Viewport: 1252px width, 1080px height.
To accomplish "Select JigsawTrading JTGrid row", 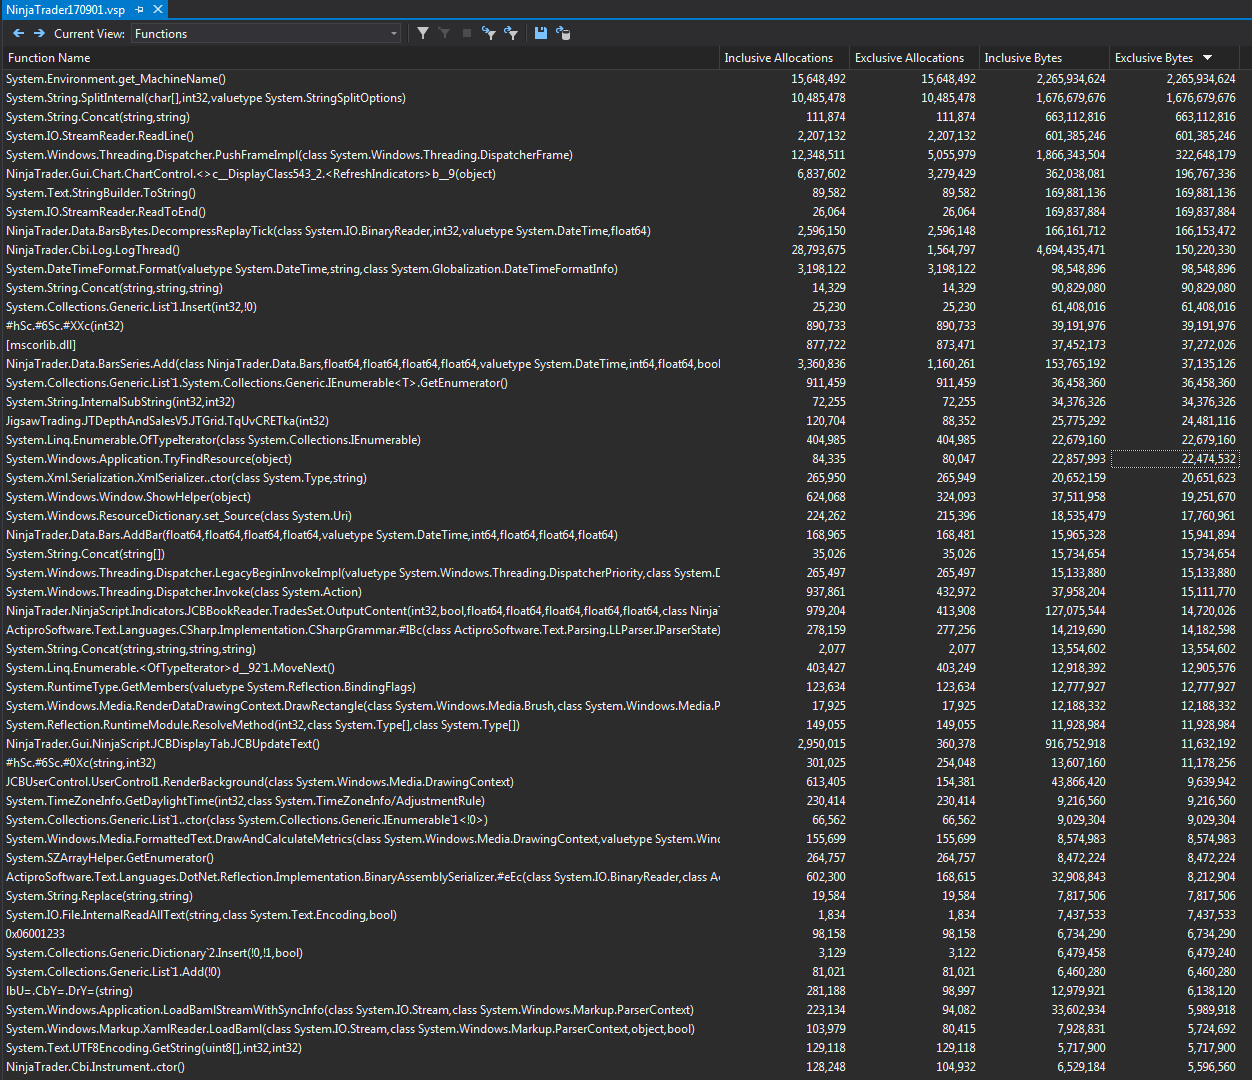I will point(621,421).
